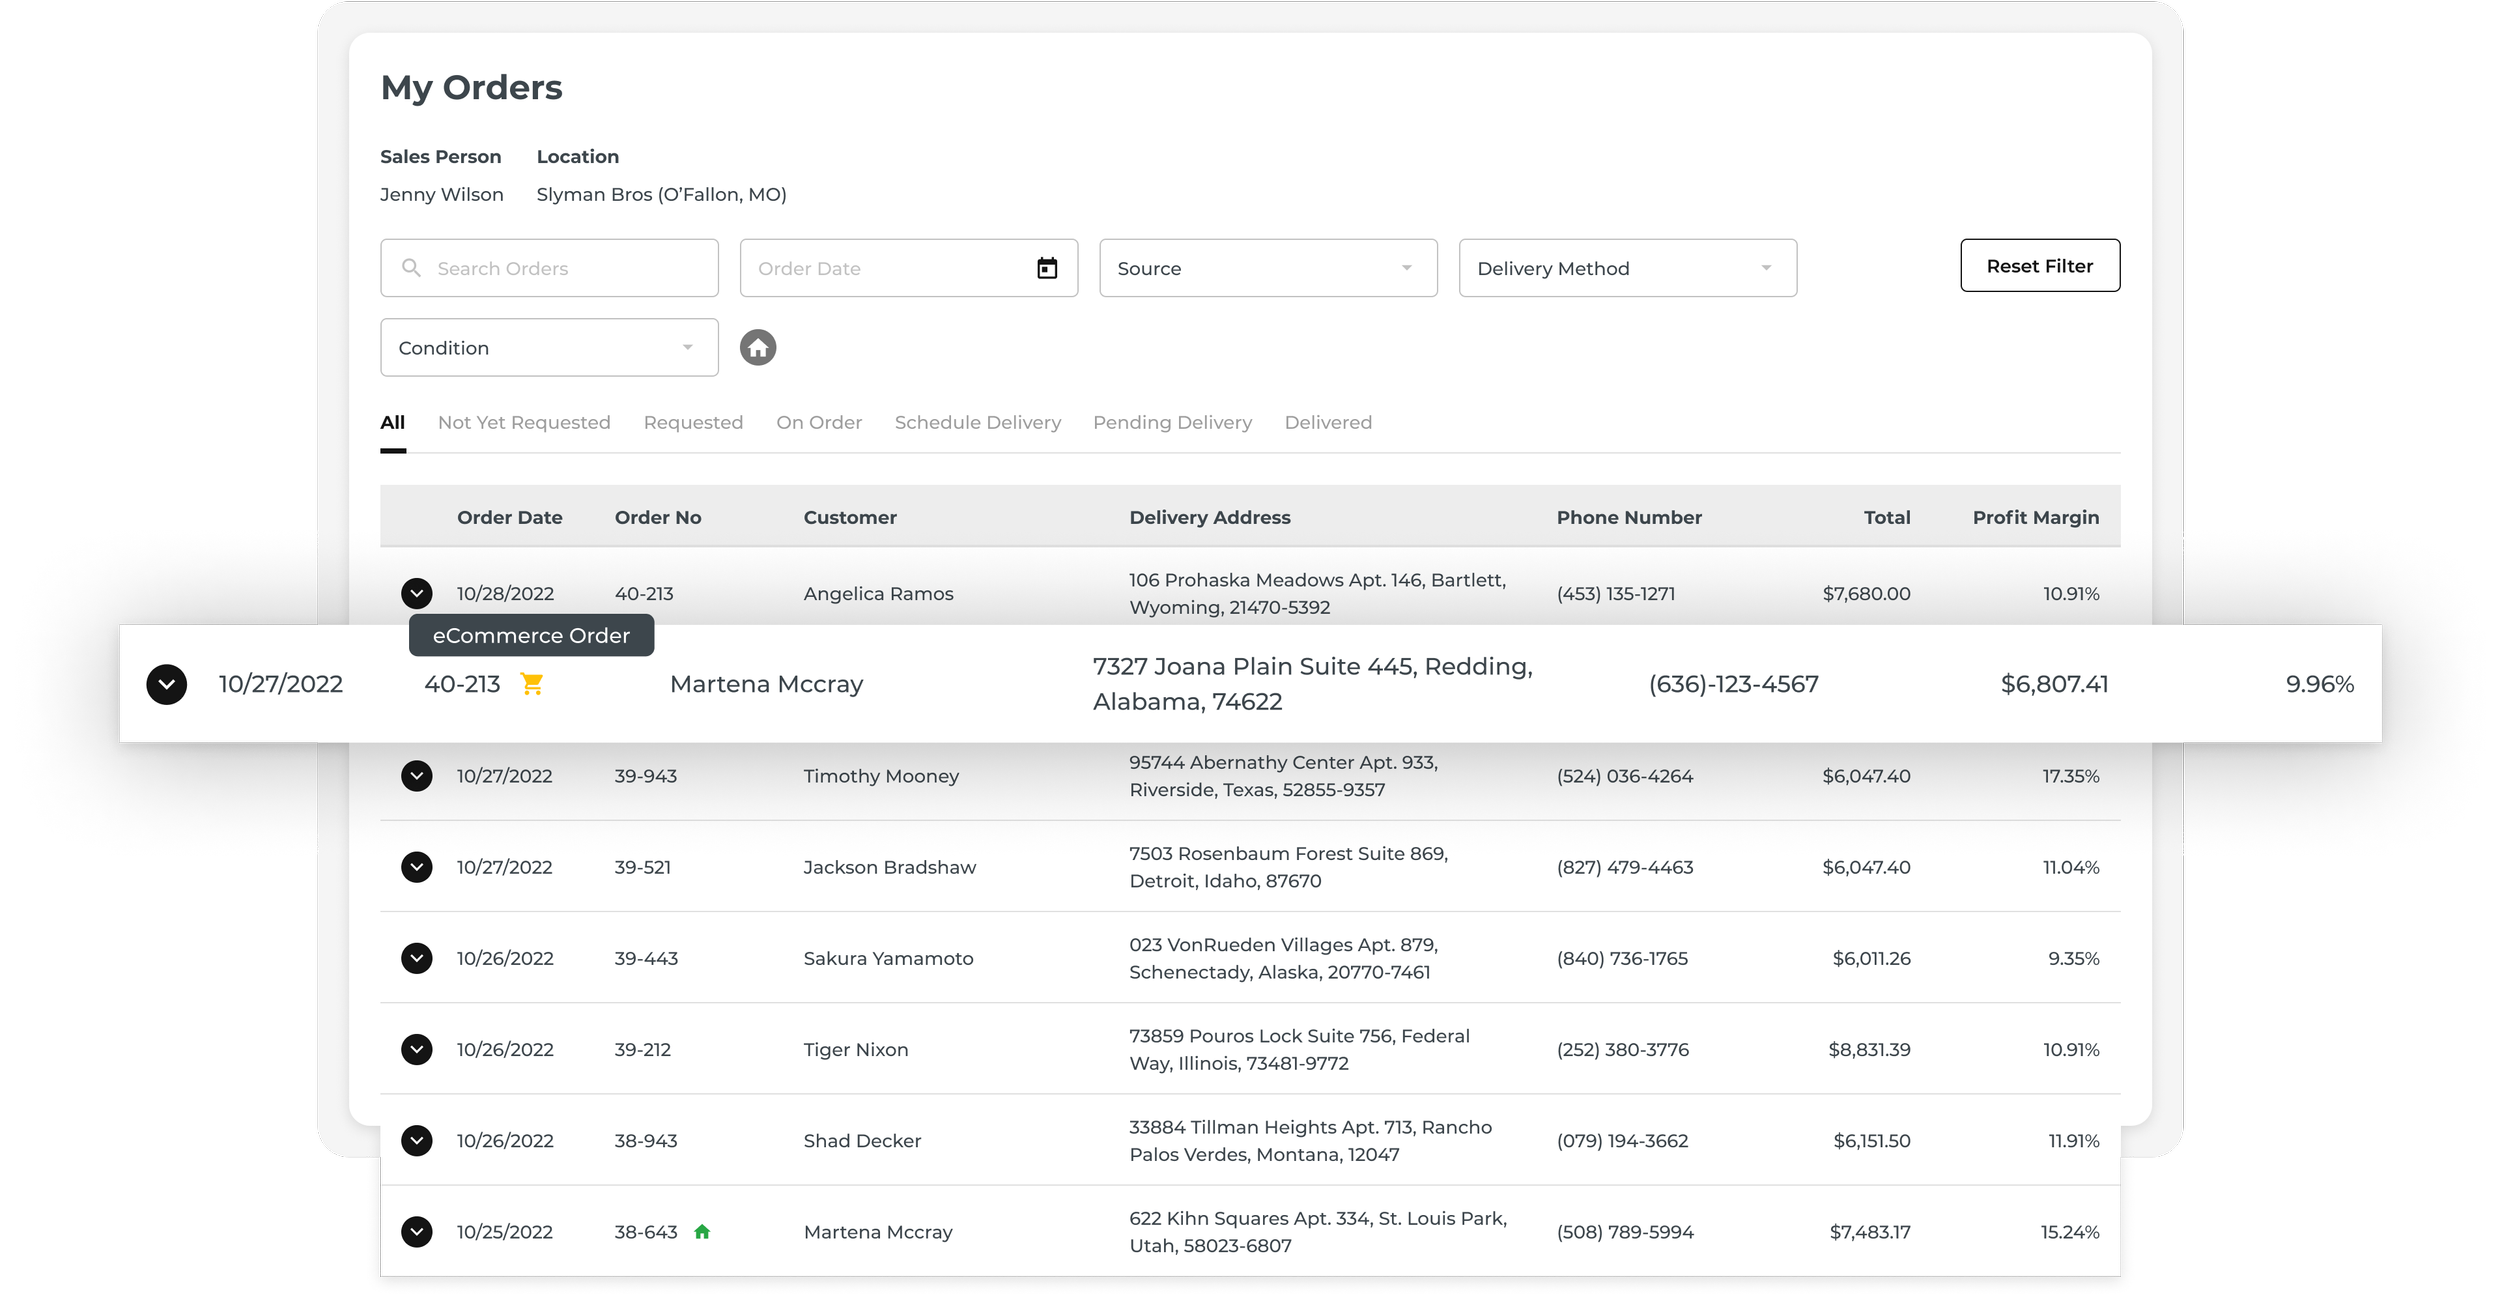Click the home filter icon below Condition

click(758, 347)
